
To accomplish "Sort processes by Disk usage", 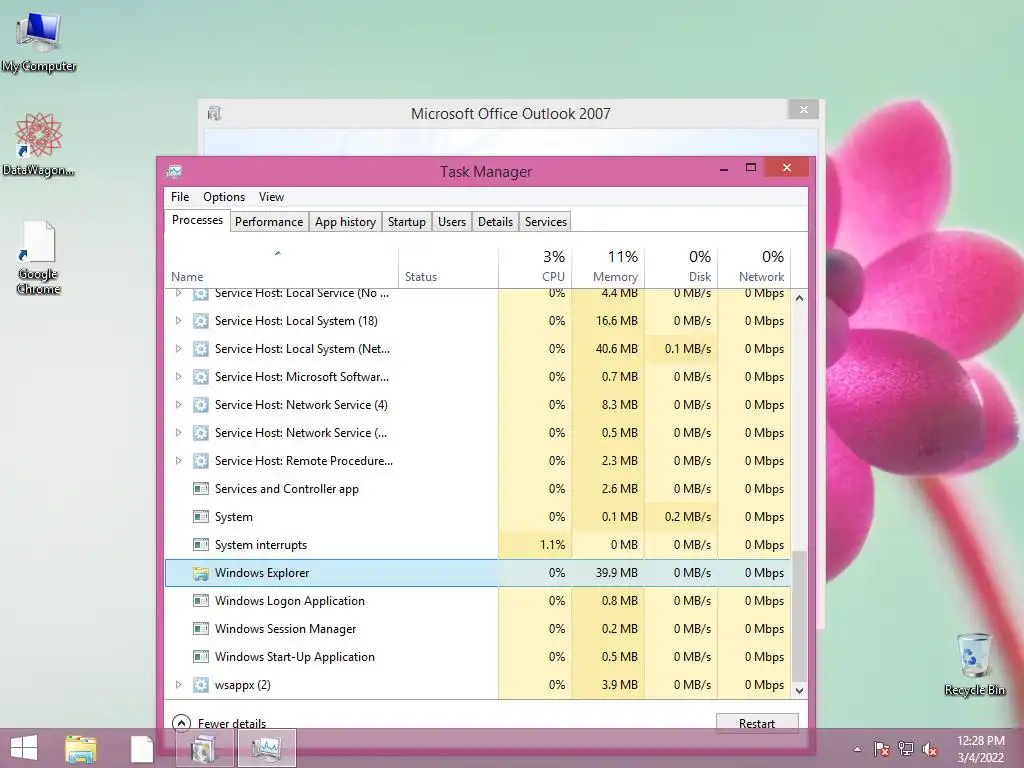I will (x=681, y=267).
